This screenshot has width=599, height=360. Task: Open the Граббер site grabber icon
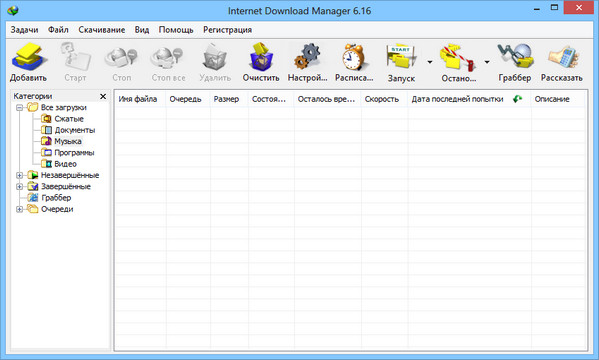[x=515, y=57]
